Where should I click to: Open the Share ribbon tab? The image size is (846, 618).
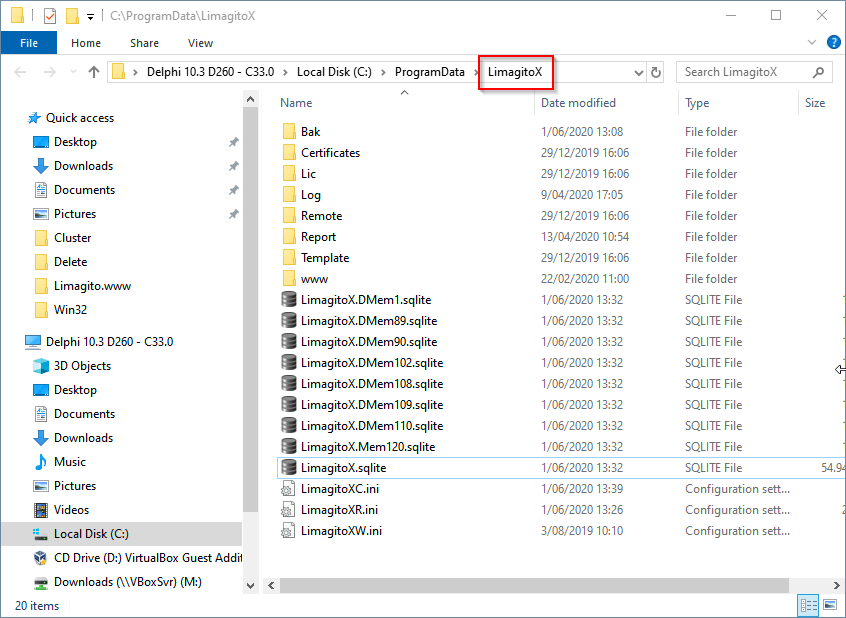click(144, 43)
